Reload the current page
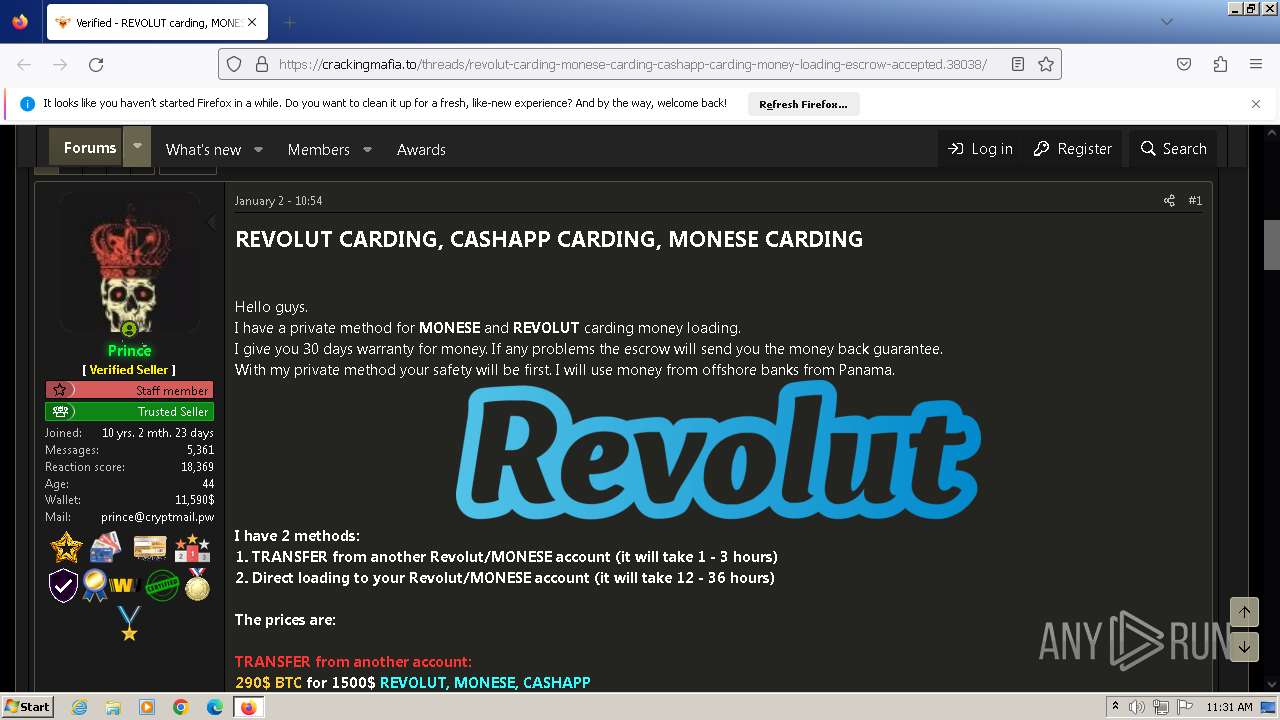The height and width of the screenshot is (720, 1280). coord(96,64)
